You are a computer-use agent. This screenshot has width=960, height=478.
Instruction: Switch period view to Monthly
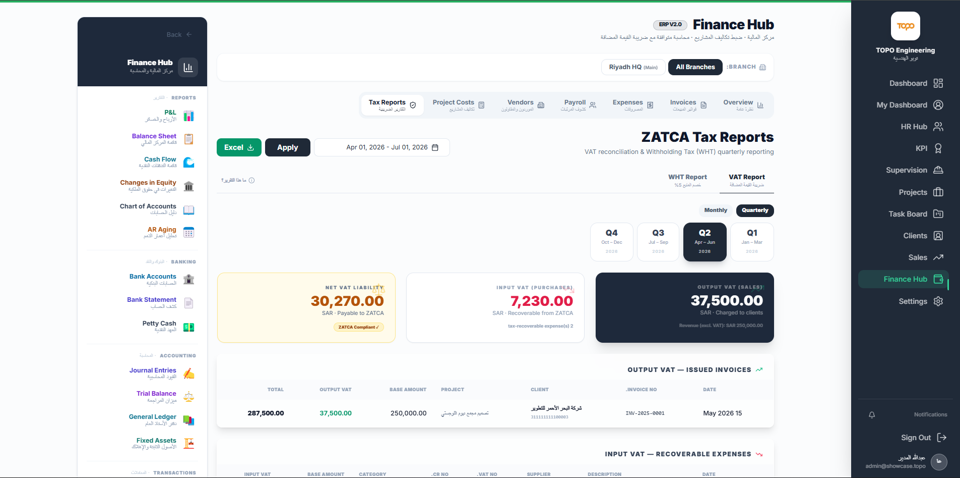pyautogui.click(x=716, y=211)
